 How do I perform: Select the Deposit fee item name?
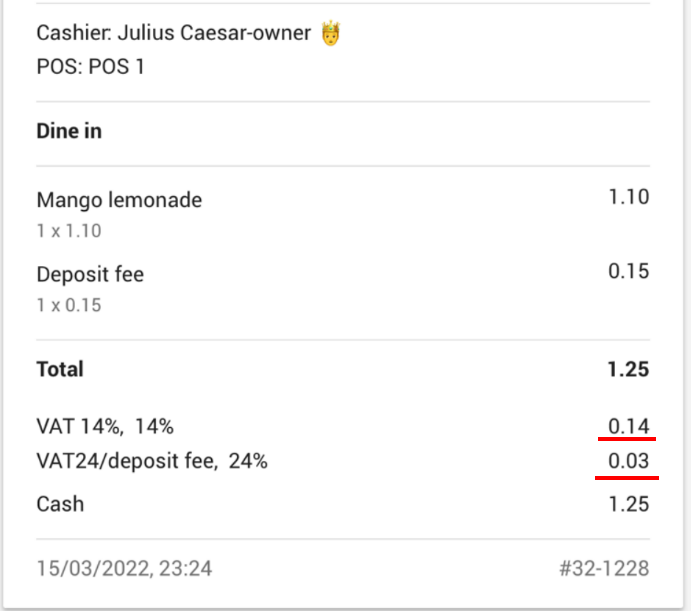tap(90, 274)
